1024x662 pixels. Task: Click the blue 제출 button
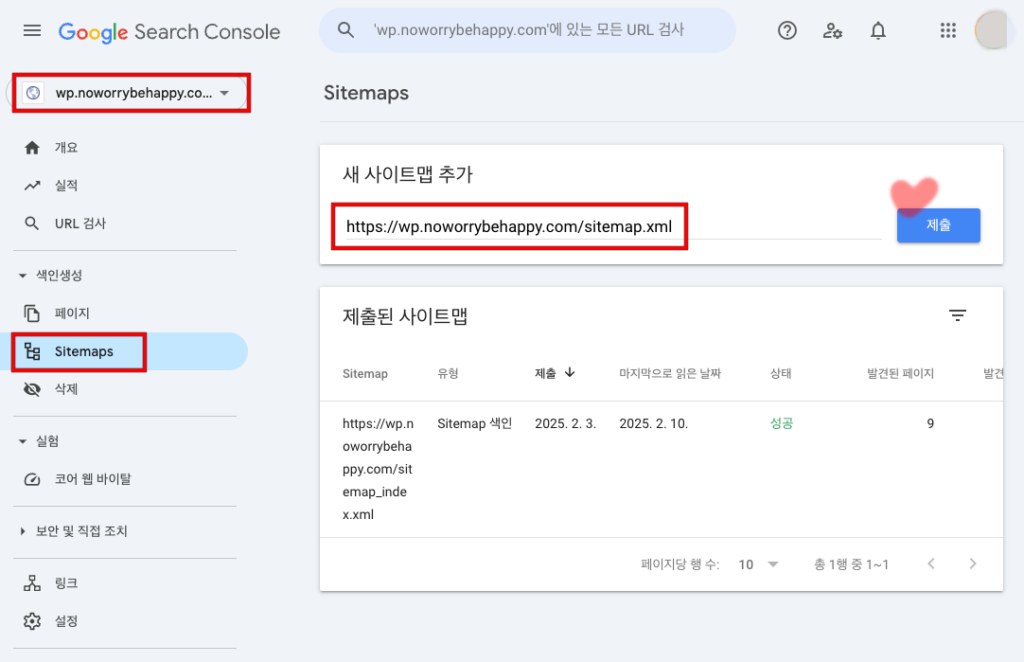[x=938, y=225]
